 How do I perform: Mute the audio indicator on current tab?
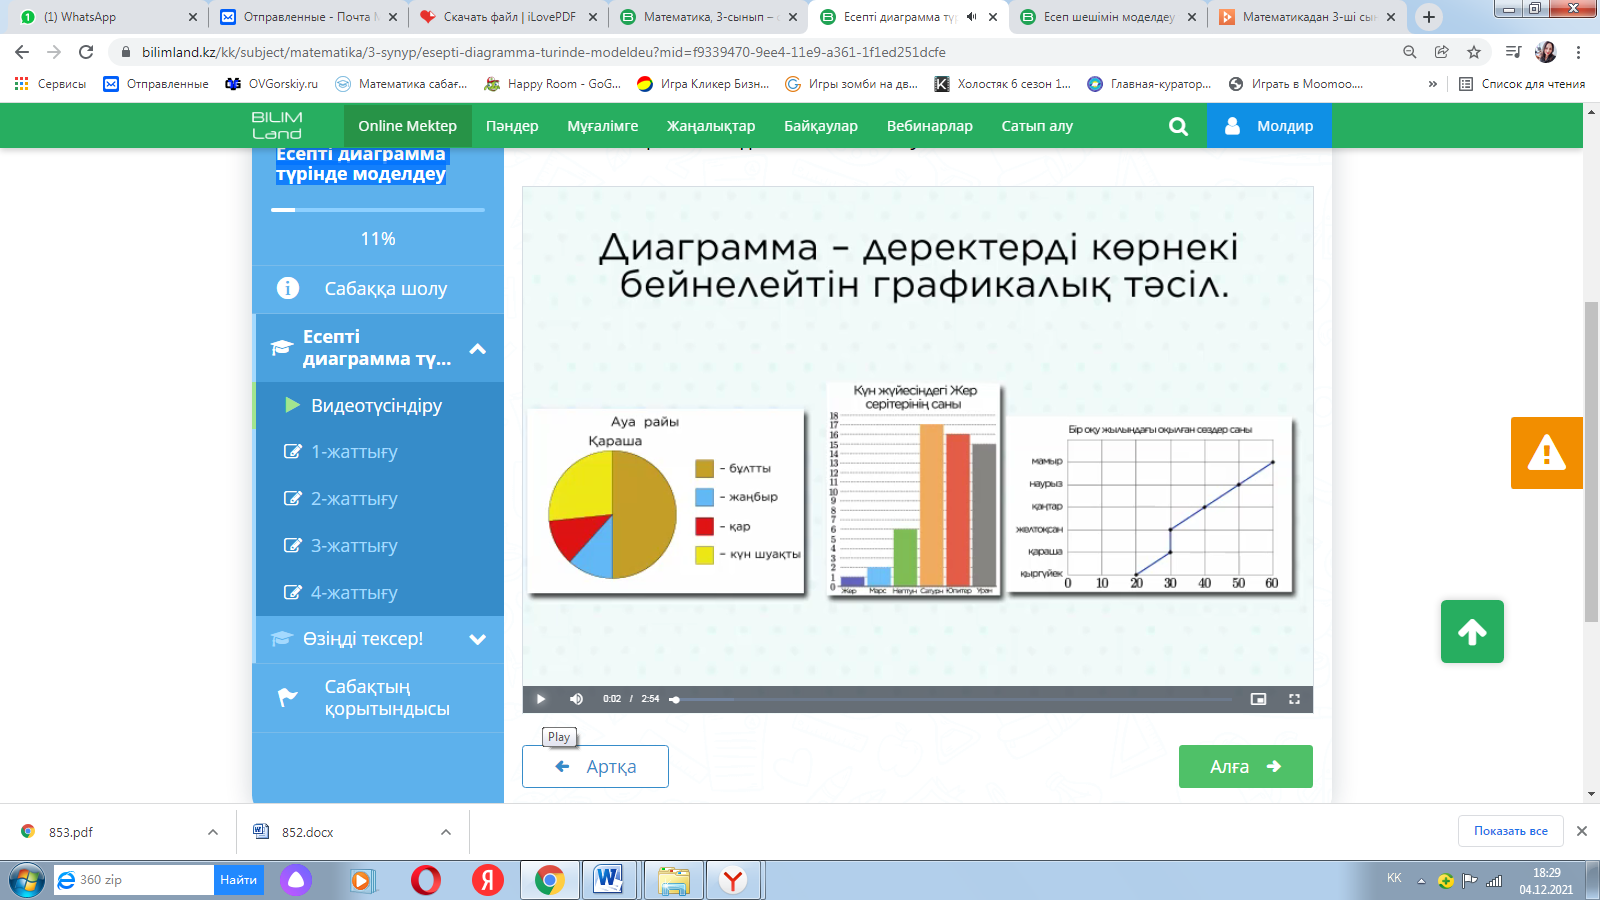[971, 17]
